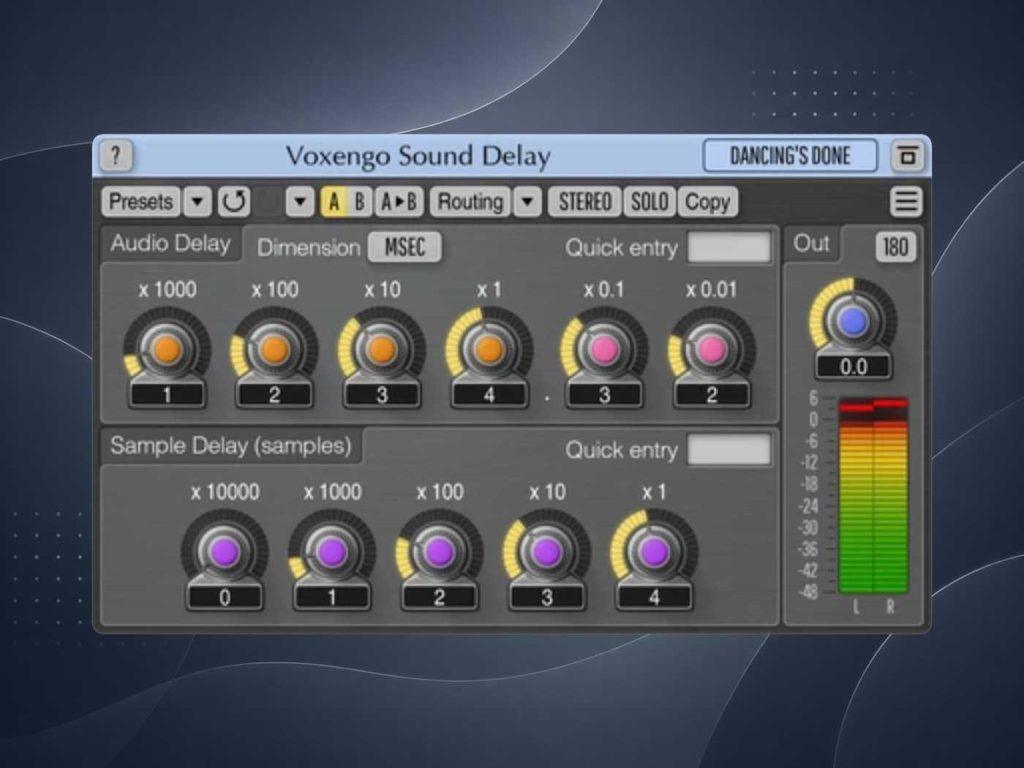
Task: Click the Sample Delay quick entry field
Action: 729,450
